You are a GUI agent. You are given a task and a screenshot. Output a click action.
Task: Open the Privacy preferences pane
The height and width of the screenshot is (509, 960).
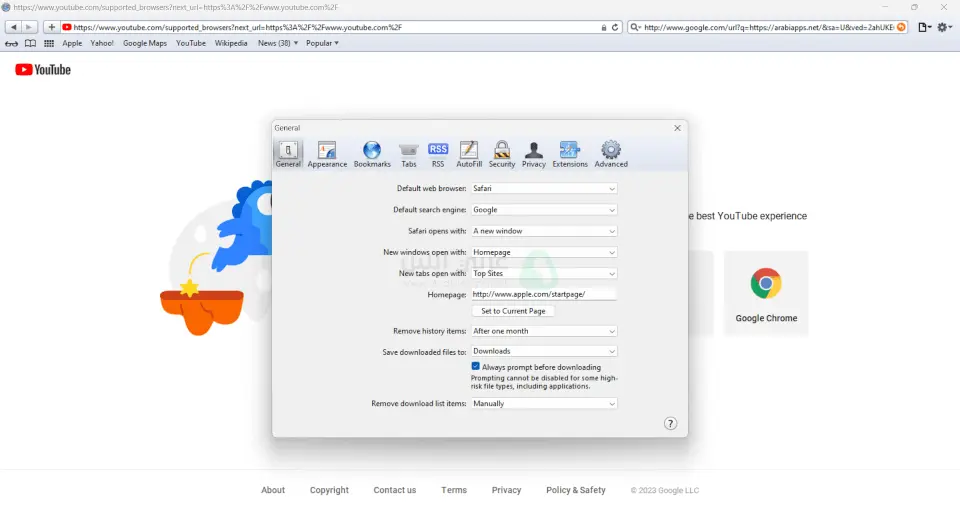[x=533, y=154]
